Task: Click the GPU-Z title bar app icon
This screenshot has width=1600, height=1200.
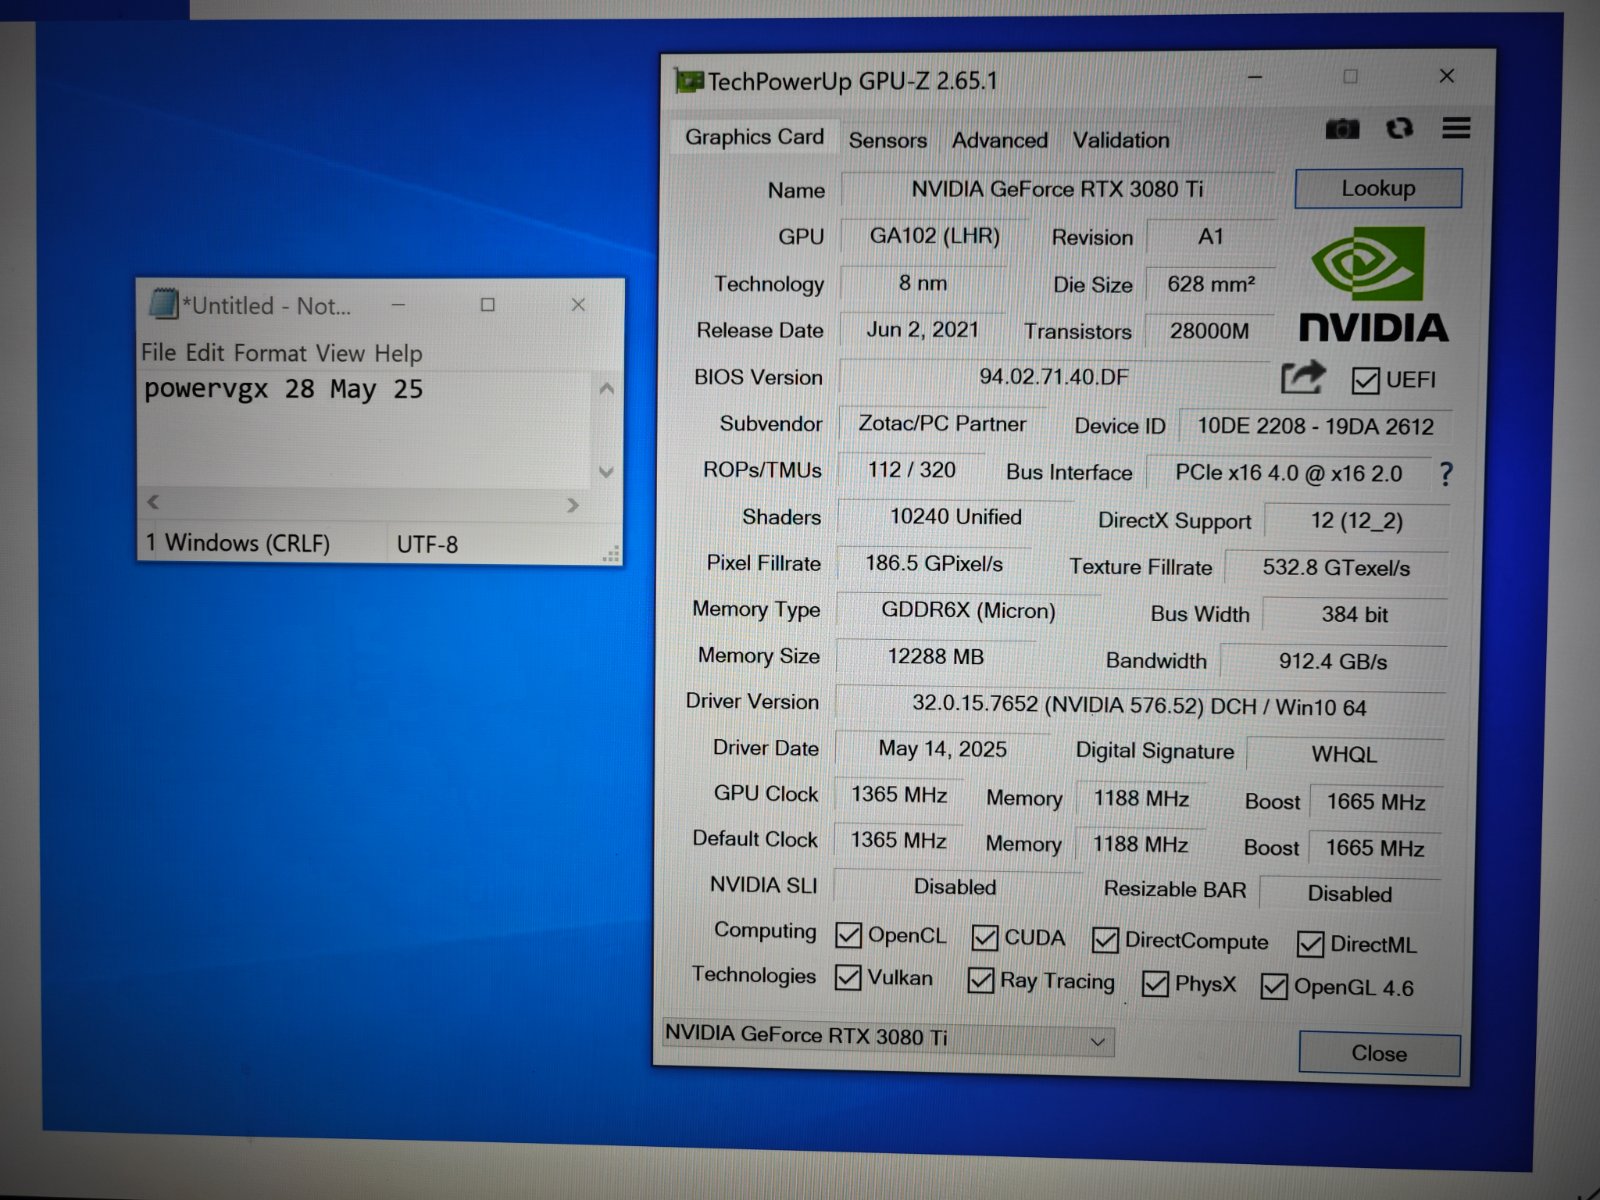Action: [x=689, y=81]
